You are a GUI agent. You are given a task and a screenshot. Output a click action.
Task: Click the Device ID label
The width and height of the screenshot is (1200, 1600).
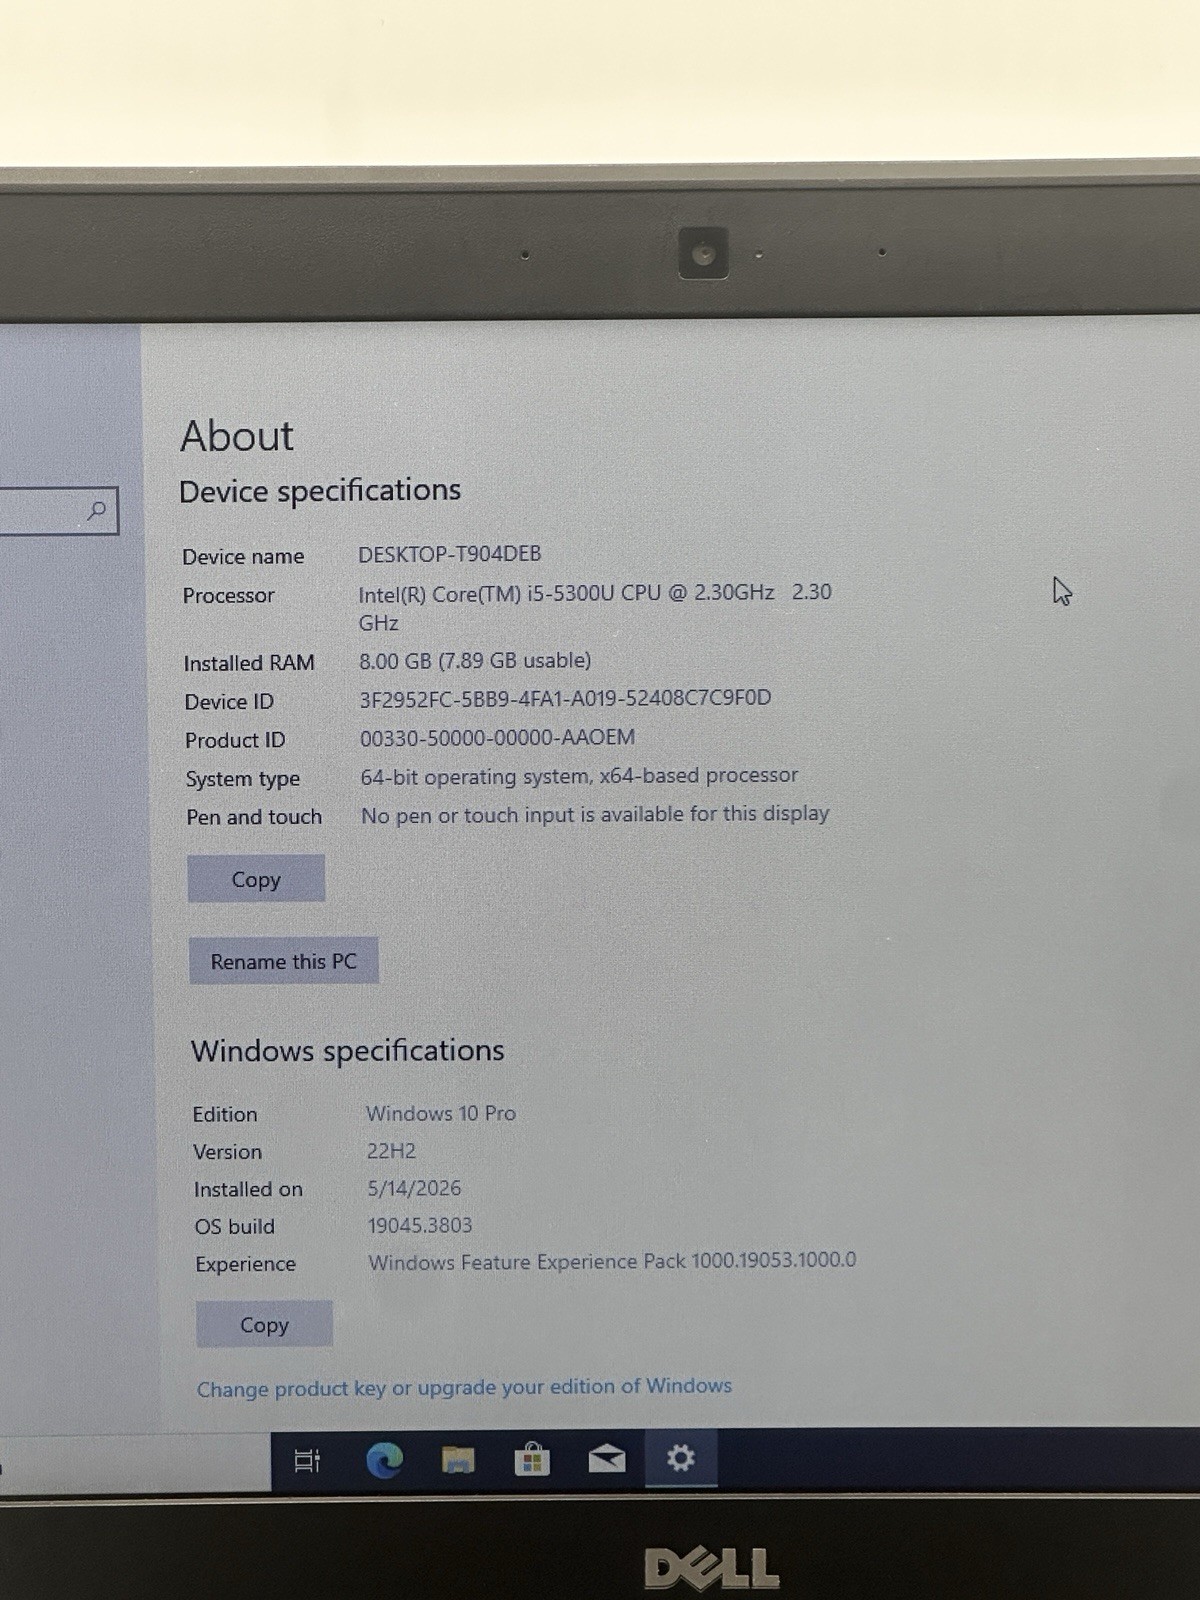coord(229,702)
